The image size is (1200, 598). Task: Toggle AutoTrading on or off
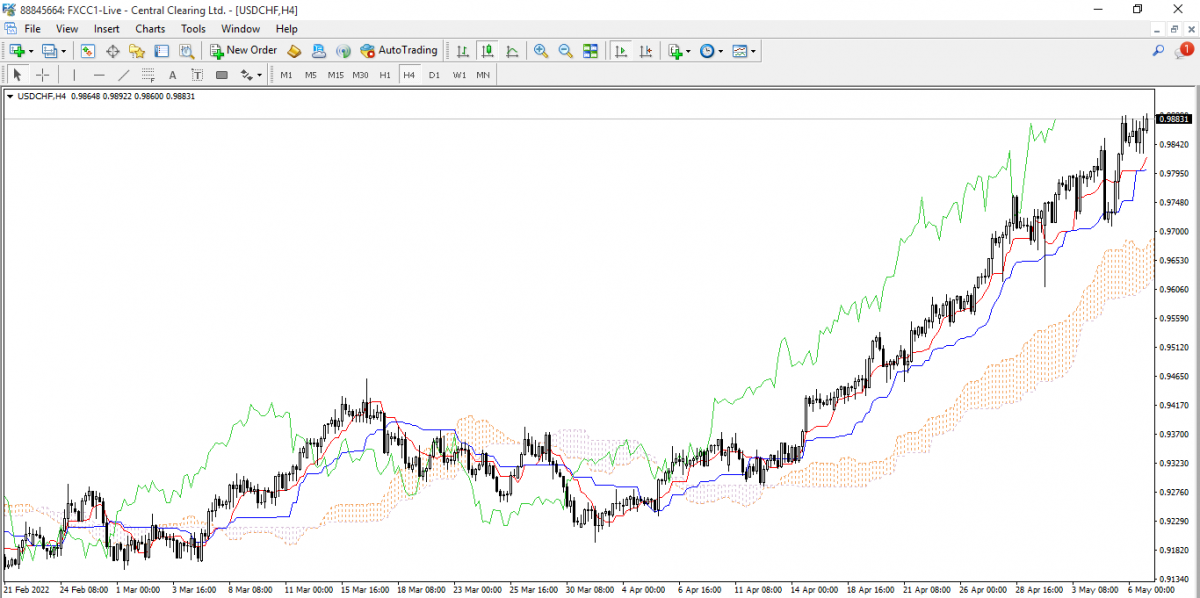click(398, 51)
